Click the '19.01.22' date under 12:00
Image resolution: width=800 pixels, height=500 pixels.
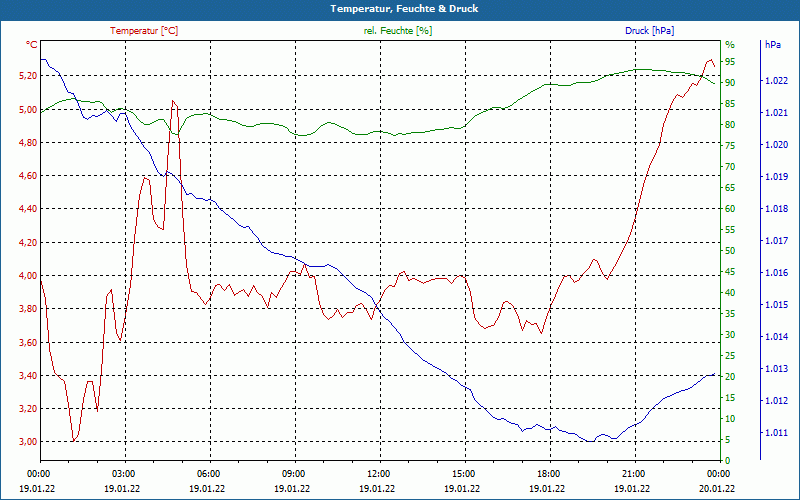(378, 488)
